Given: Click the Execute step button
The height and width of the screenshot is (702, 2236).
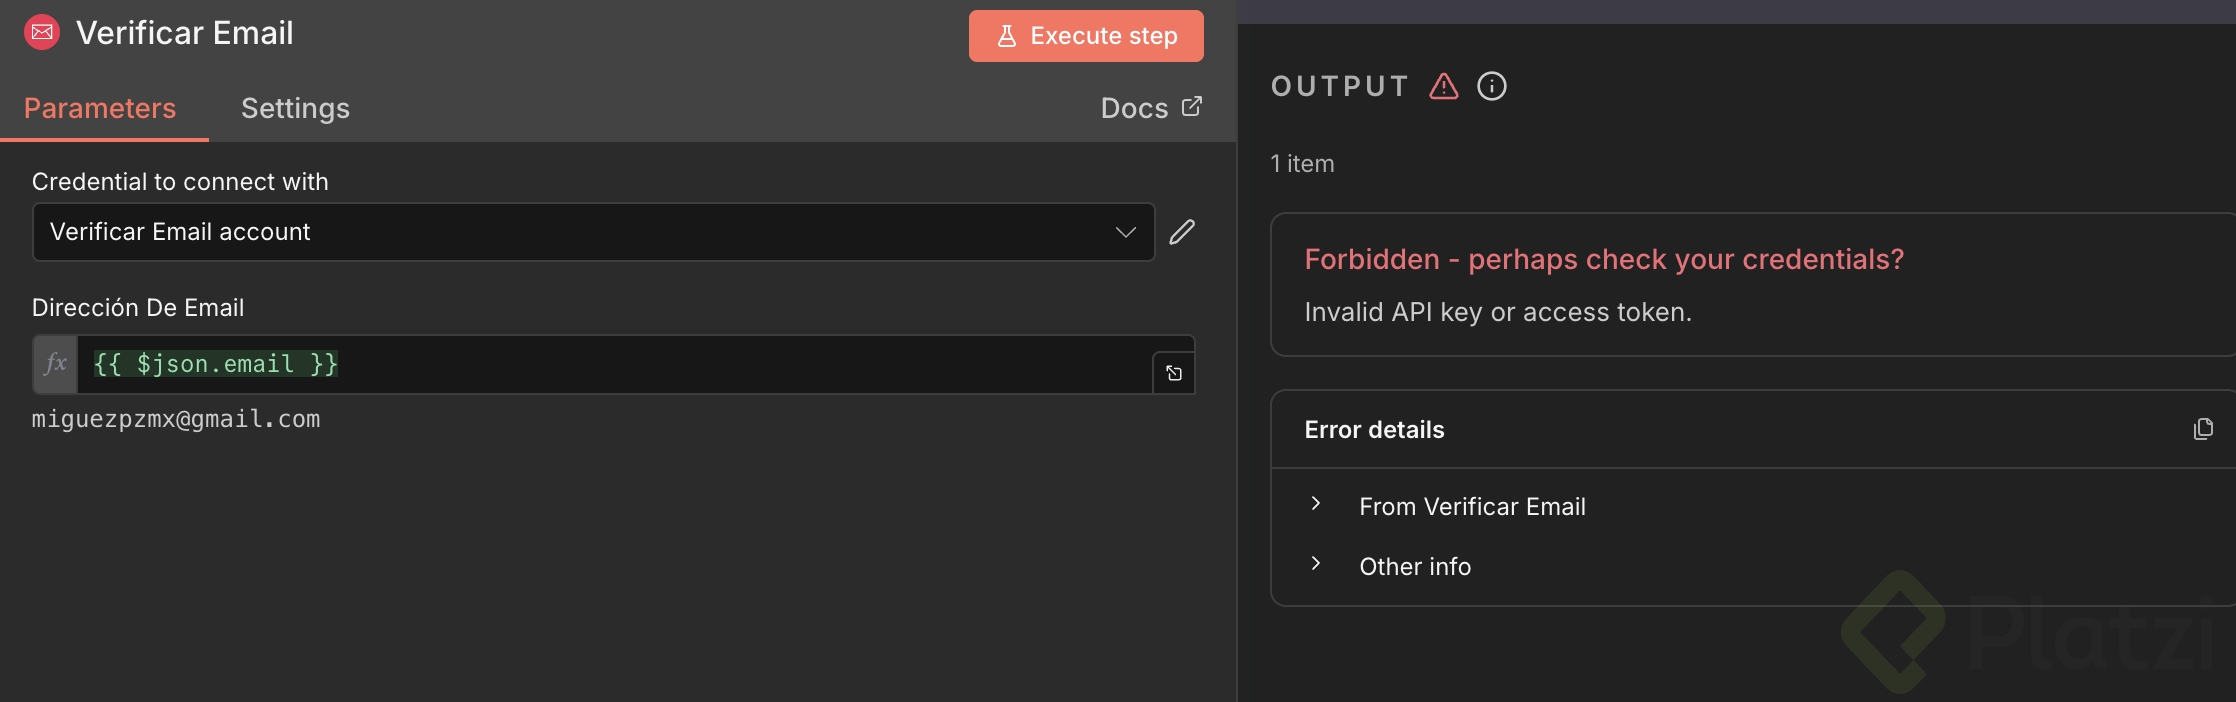Looking at the screenshot, I should pos(1085,36).
